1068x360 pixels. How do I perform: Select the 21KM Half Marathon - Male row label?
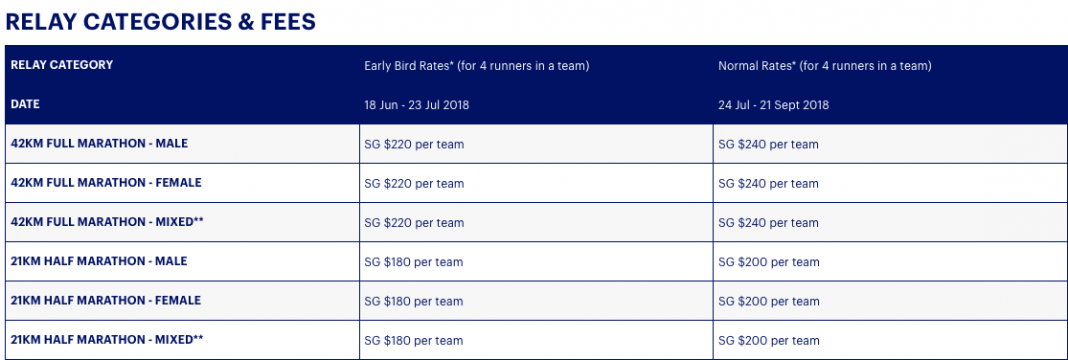coord(99,261)
